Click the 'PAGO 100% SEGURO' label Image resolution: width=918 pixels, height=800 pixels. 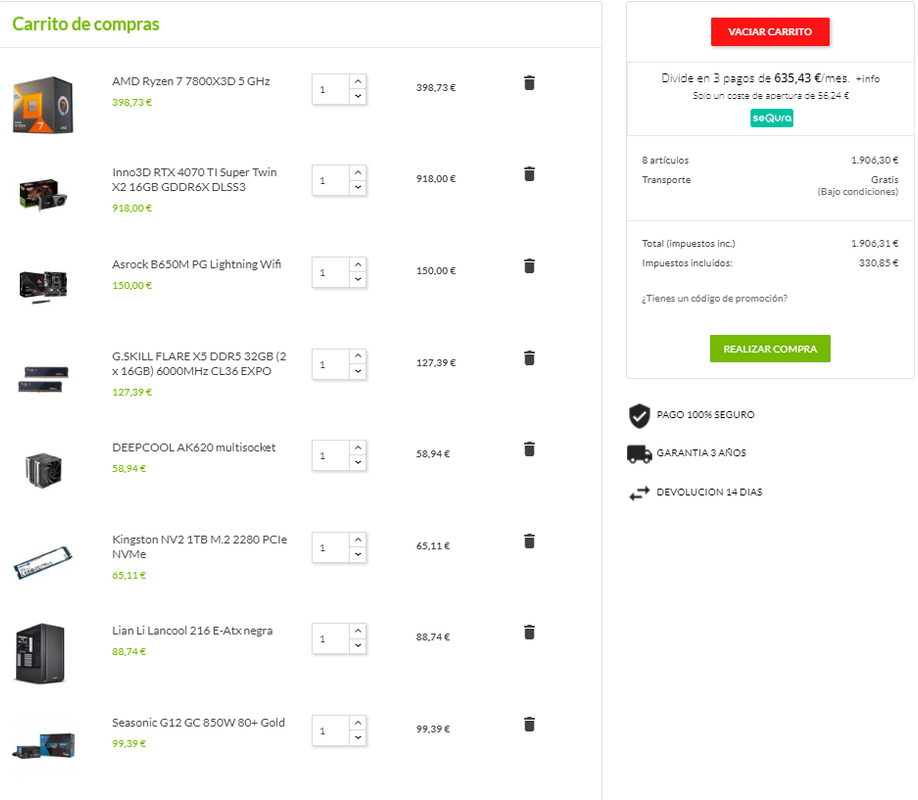(705, 415)
